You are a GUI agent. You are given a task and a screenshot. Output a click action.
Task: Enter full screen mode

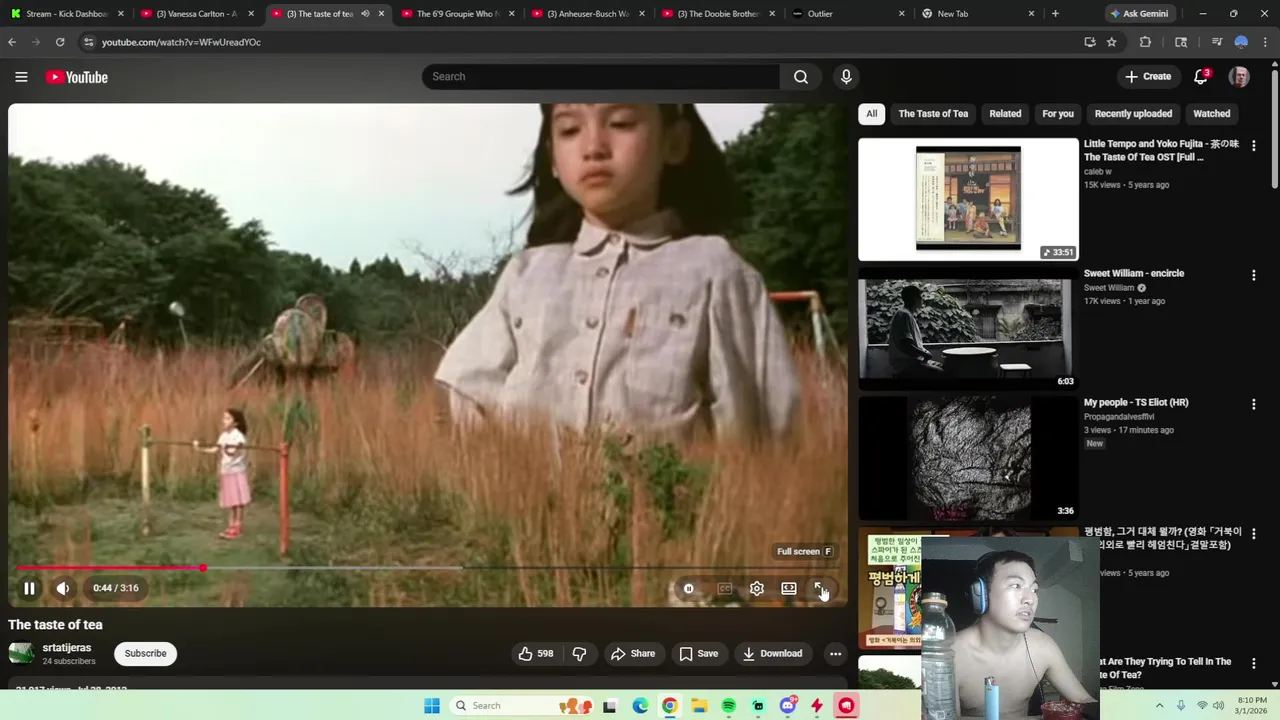tap(820, 588)
